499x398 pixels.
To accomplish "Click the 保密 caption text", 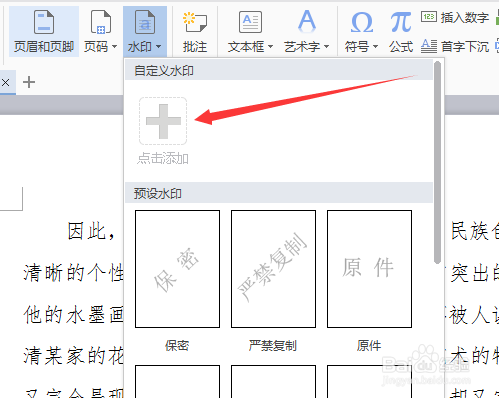I will coord(177,346).
